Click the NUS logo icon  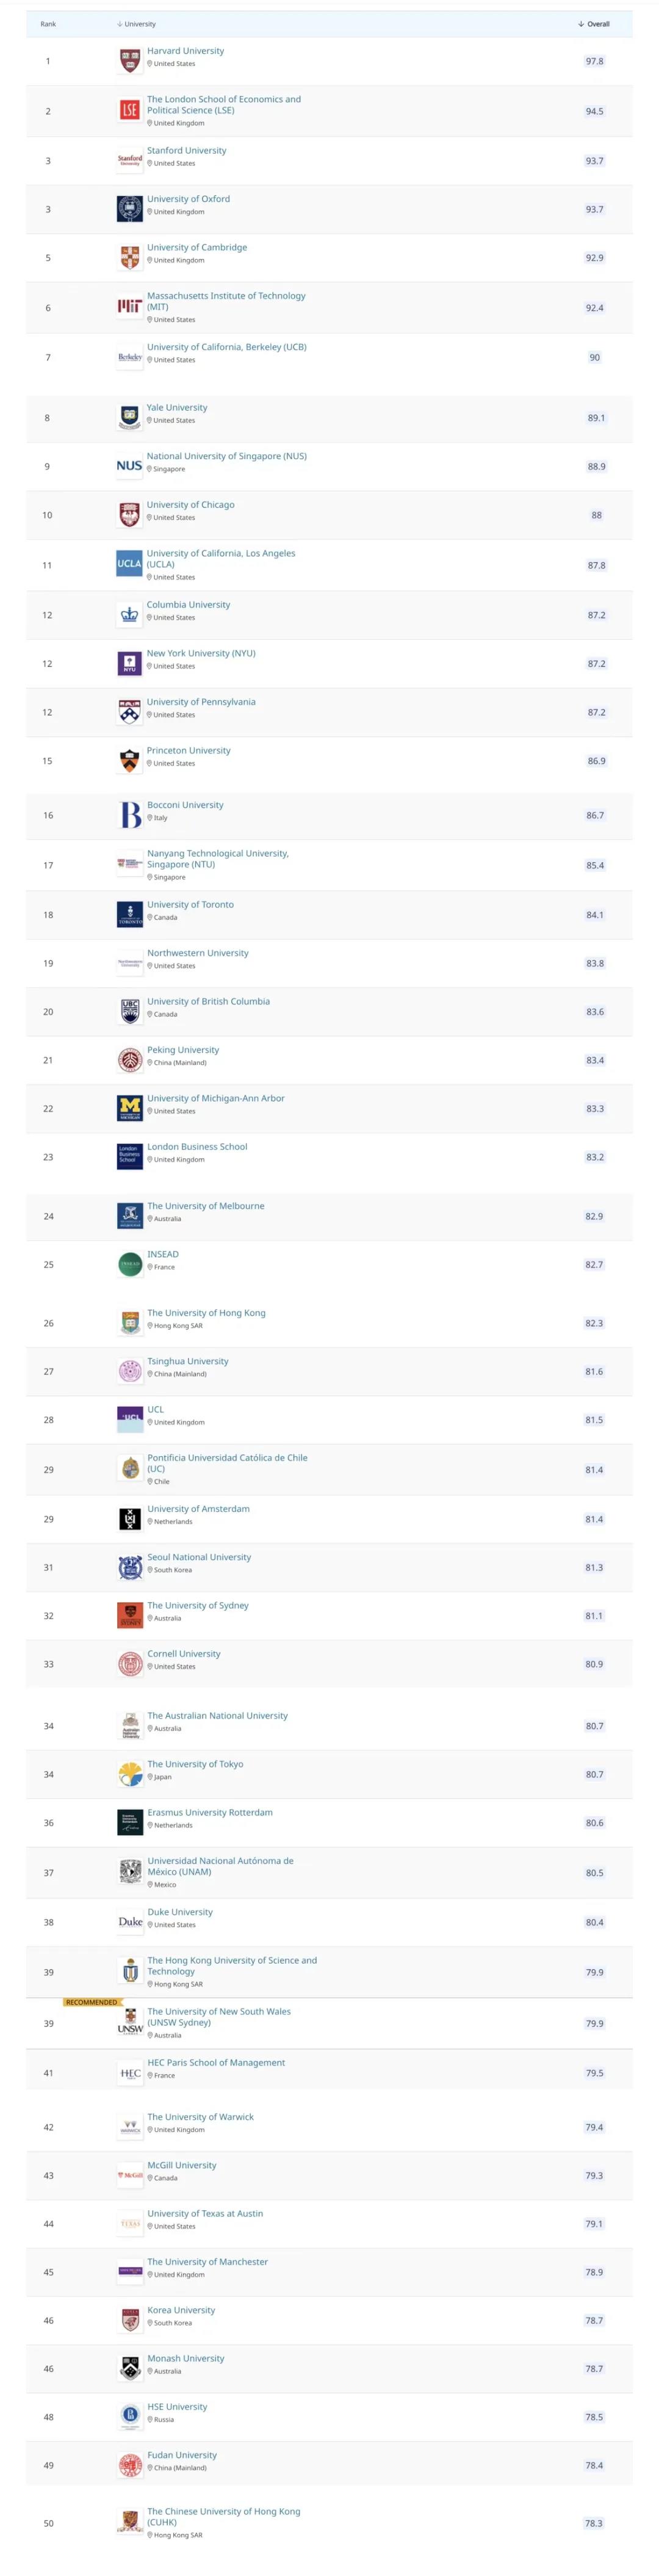pos(129,466)
